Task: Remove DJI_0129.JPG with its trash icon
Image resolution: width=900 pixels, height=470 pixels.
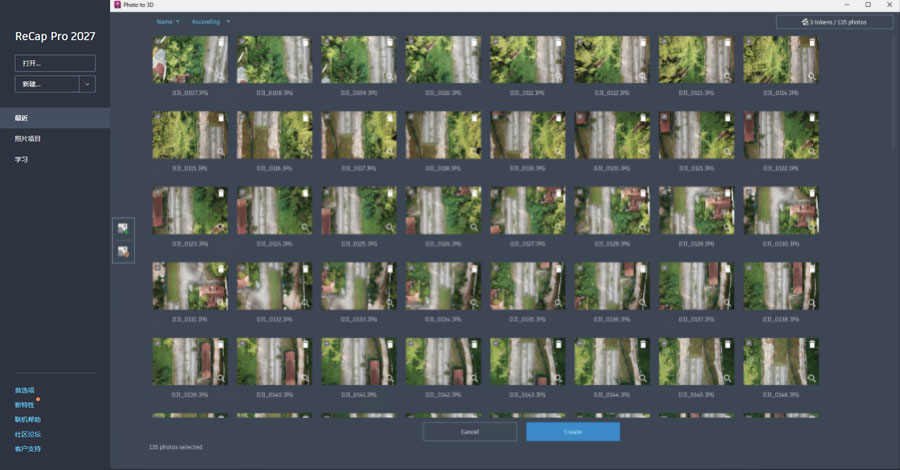Action: 727,193
